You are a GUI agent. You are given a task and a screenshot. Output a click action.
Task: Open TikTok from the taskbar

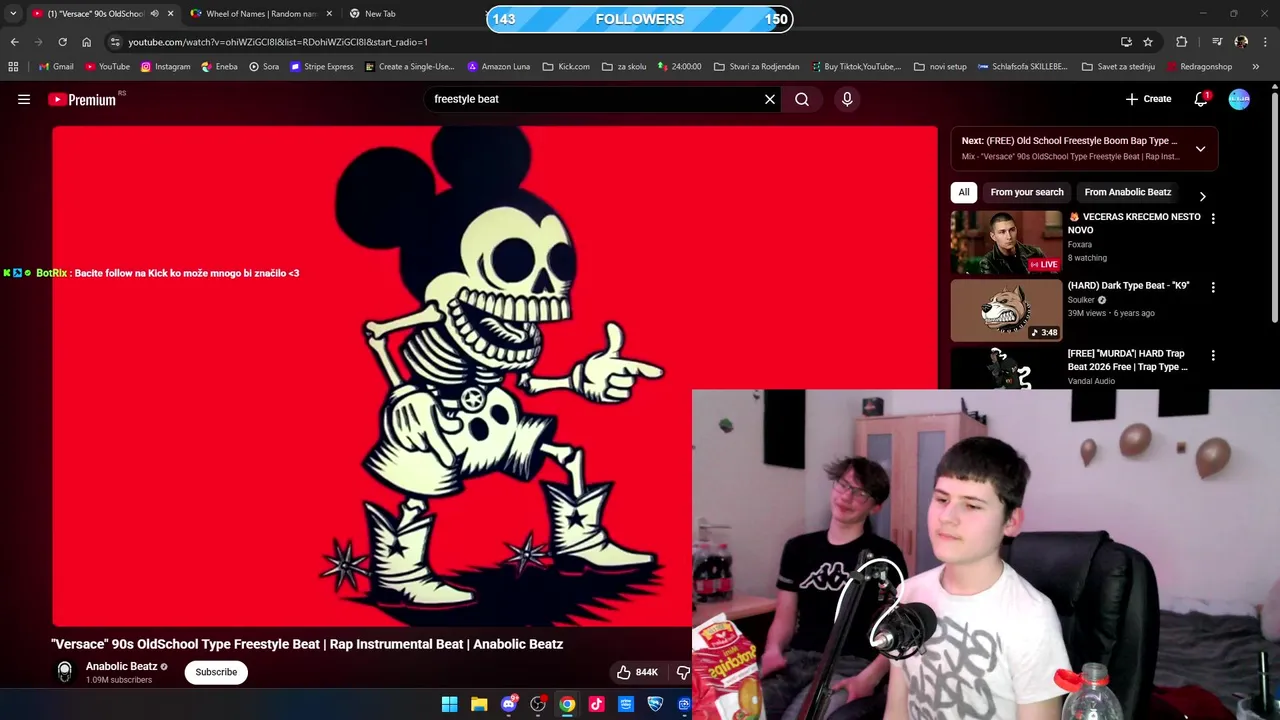(597, 704)
